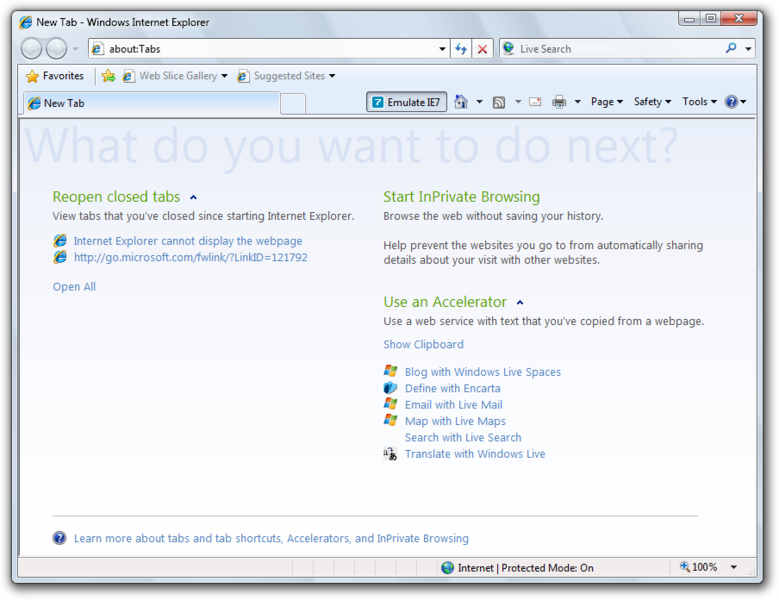Choose Search with Live Search

(463, 438)
